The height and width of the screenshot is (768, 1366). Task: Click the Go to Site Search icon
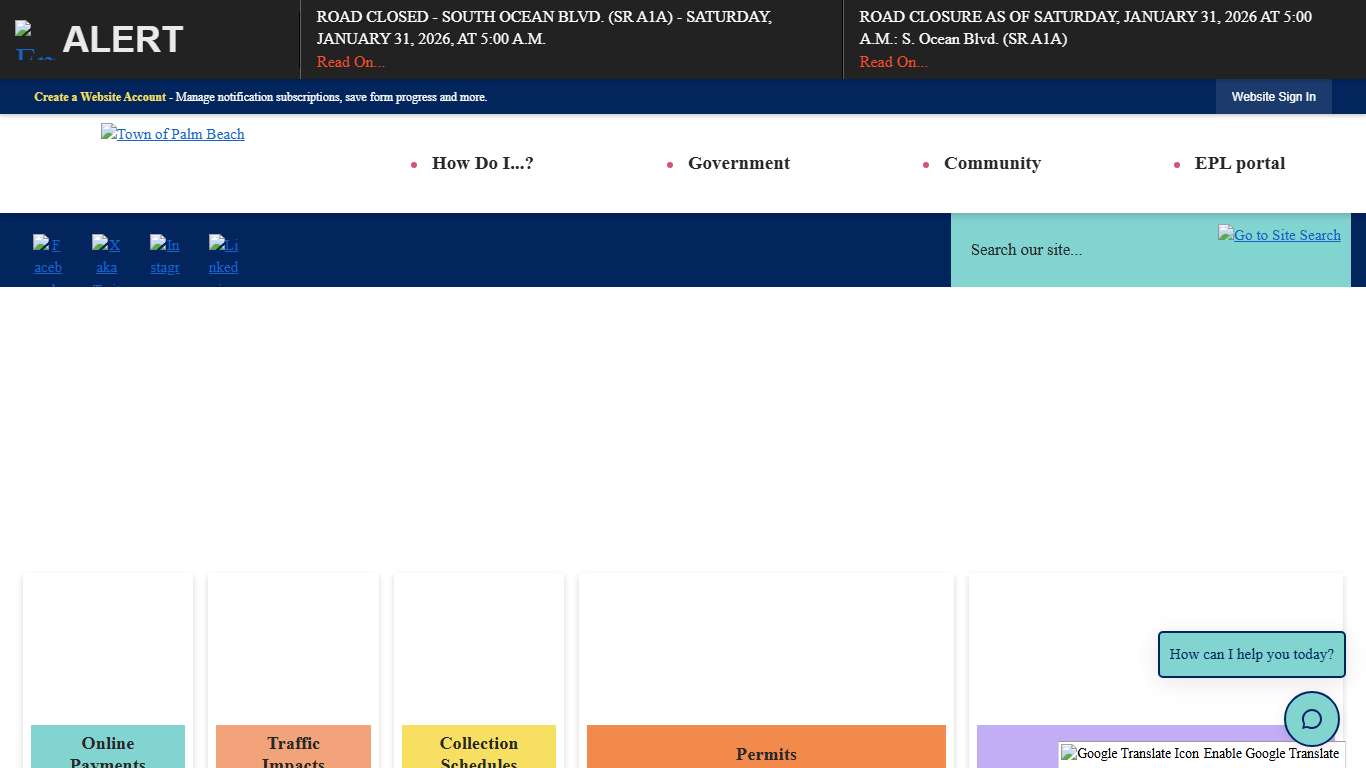click(x=1278, y=235)
